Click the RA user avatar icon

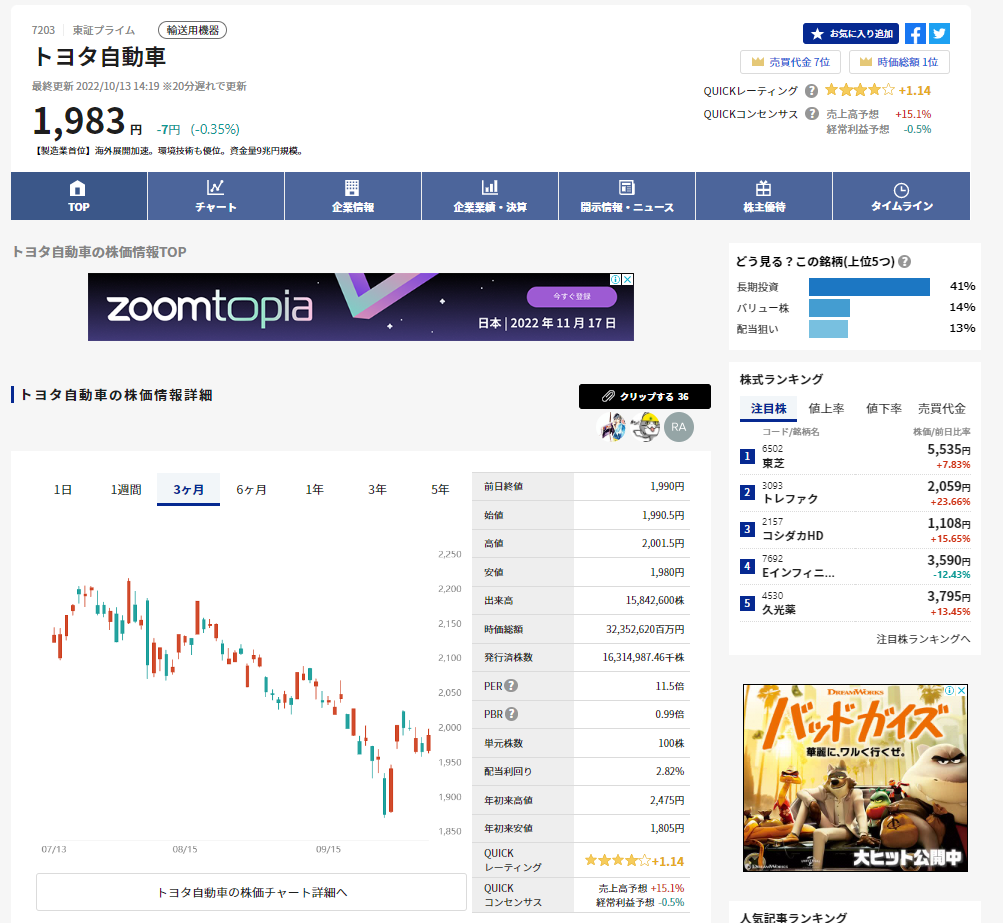[679, 427]
